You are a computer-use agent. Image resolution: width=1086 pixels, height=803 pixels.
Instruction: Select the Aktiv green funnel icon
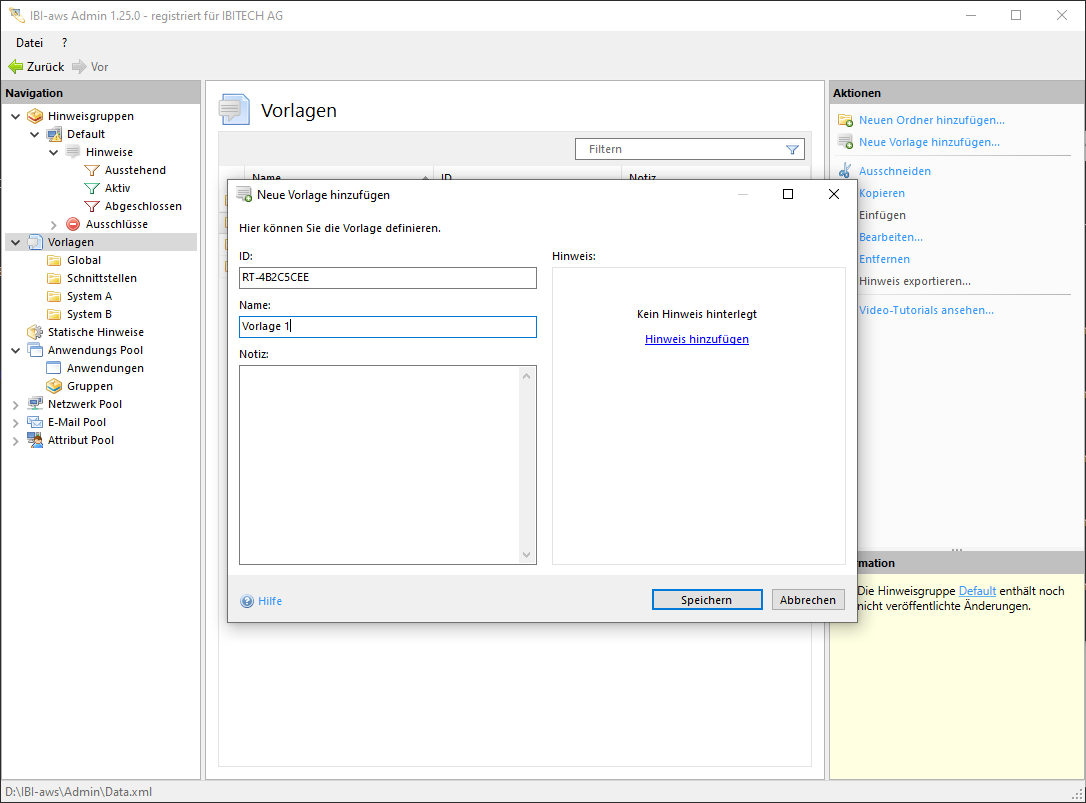click(92, 188)
